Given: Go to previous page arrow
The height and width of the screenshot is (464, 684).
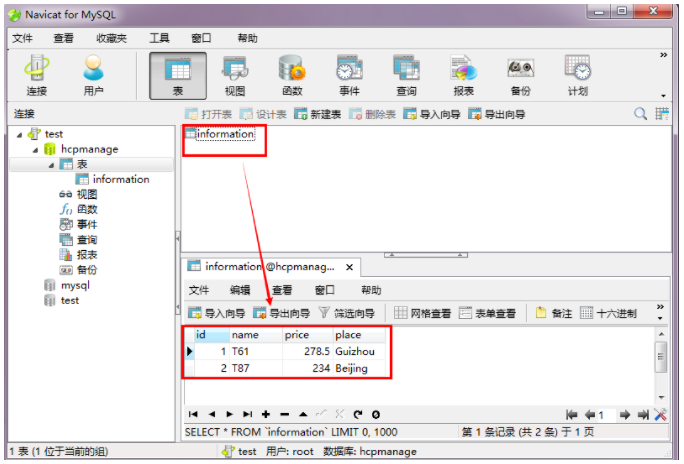Looking at the screenshot, I should pos(590,415).
